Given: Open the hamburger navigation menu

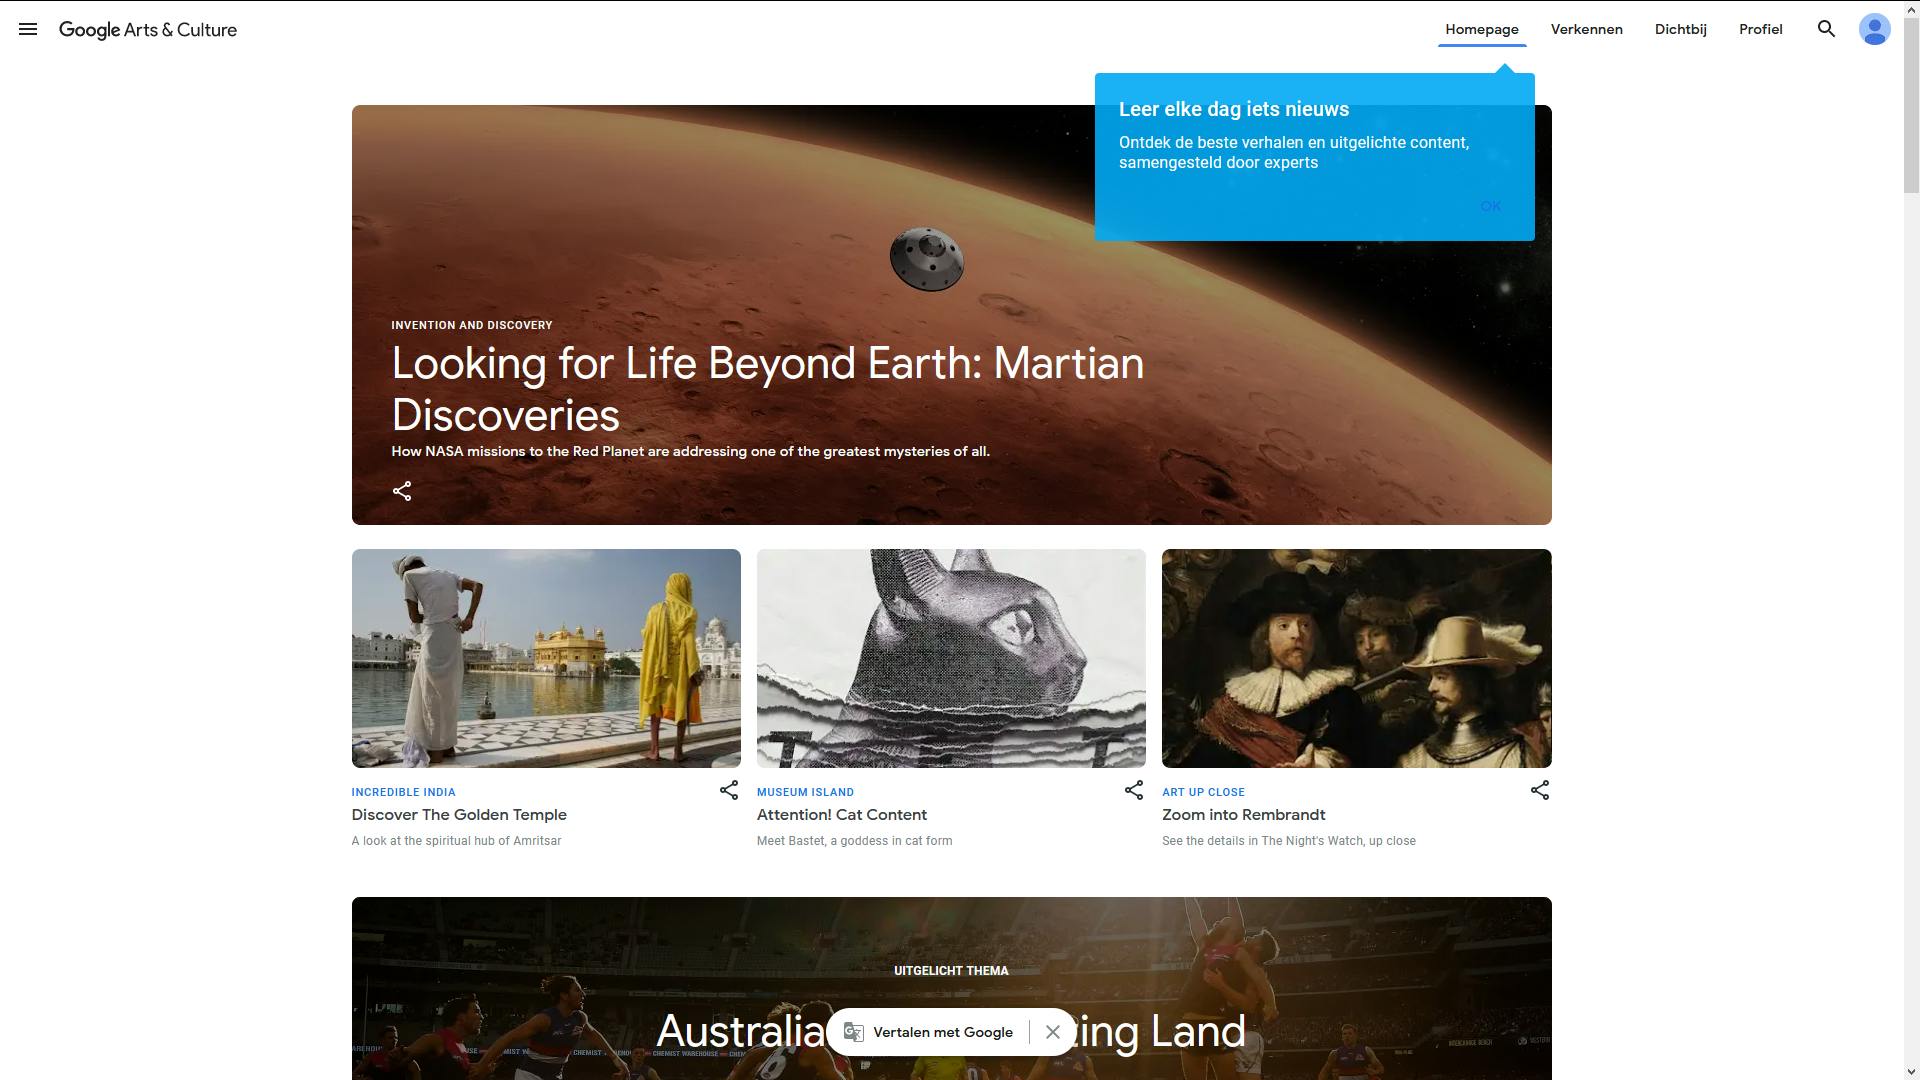Looking at the screenshot, I should 29,29.
